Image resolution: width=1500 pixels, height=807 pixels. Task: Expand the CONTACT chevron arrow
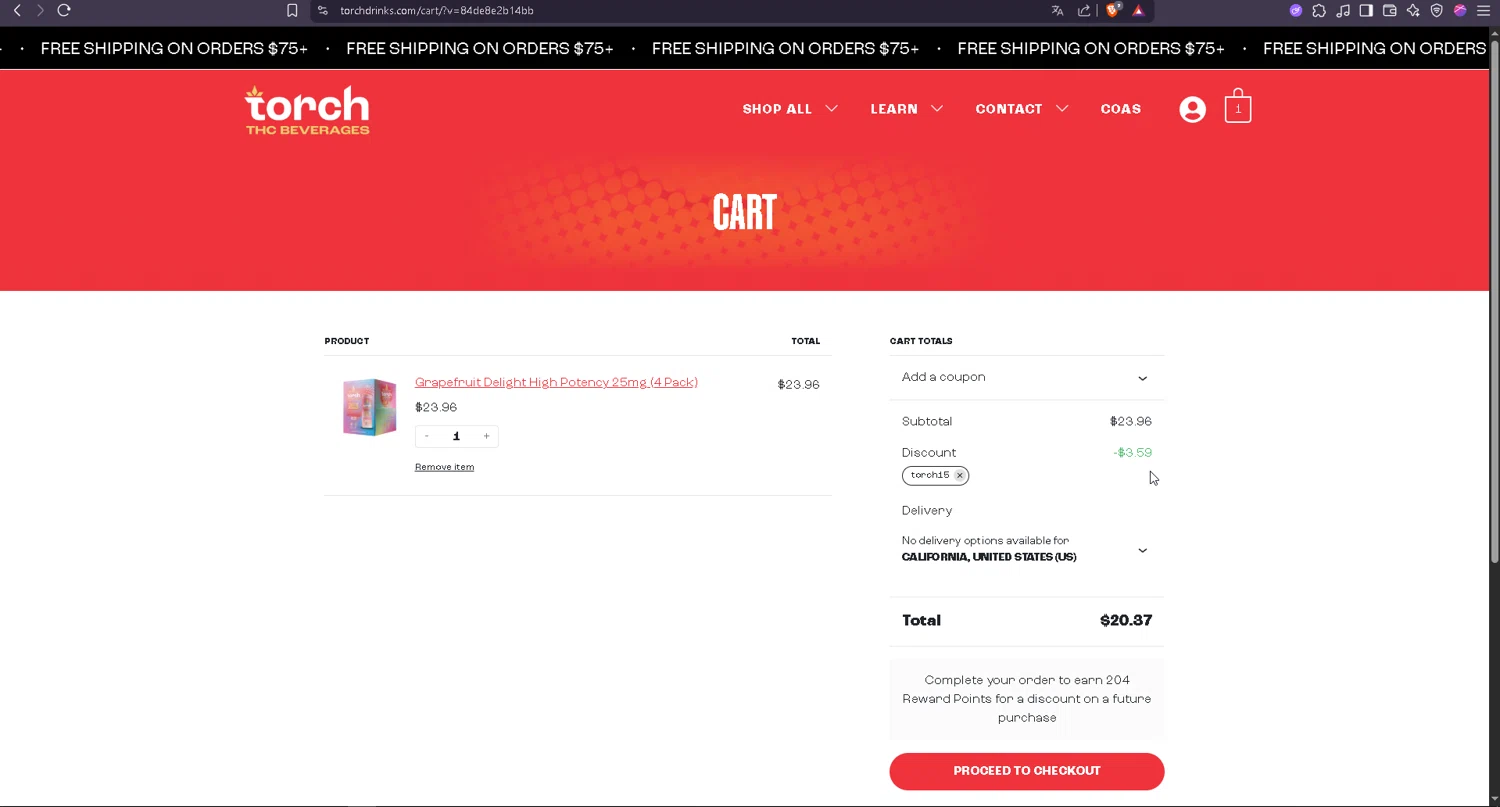[x=1062, y=109]
